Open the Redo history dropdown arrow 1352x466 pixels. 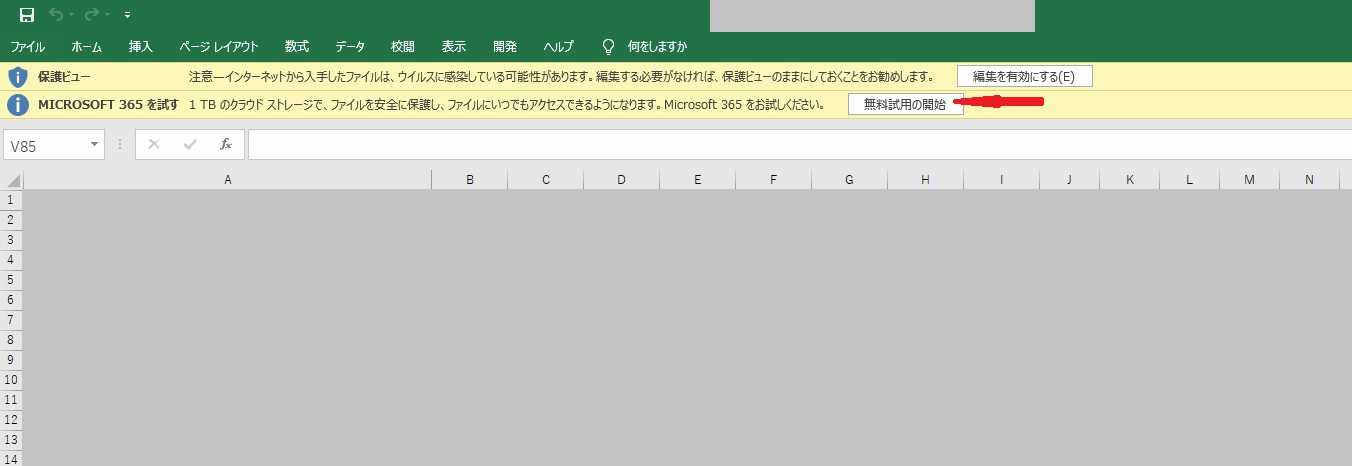tap(108, 15)
